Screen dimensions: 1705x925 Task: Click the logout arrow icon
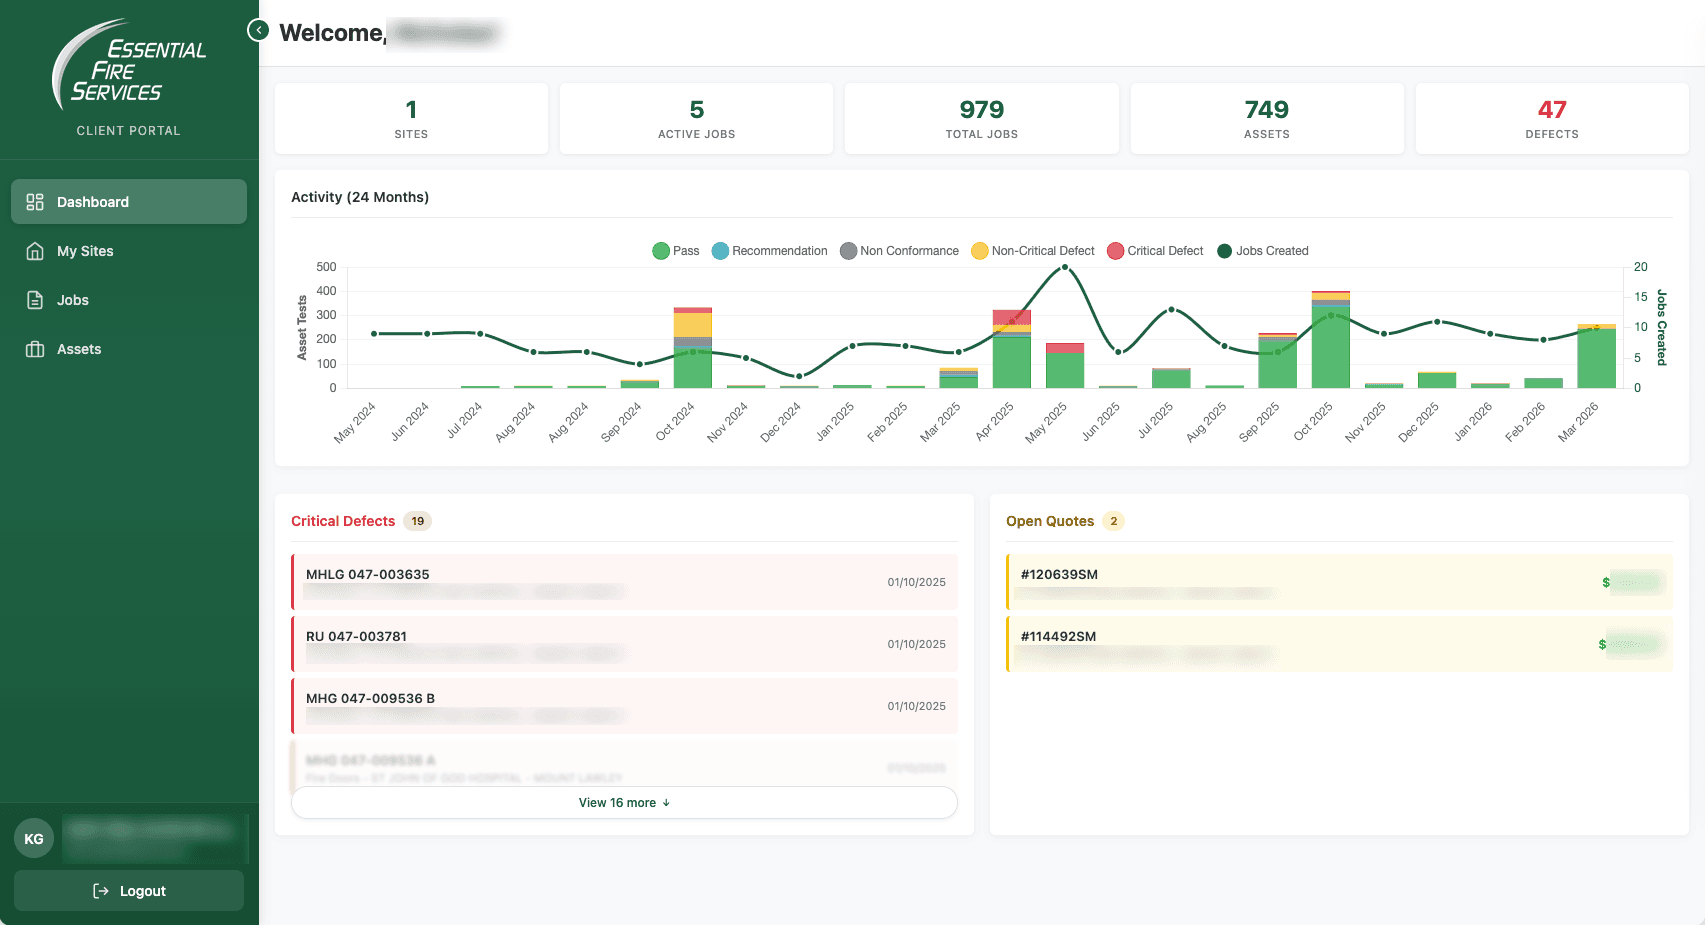point(101,890)
